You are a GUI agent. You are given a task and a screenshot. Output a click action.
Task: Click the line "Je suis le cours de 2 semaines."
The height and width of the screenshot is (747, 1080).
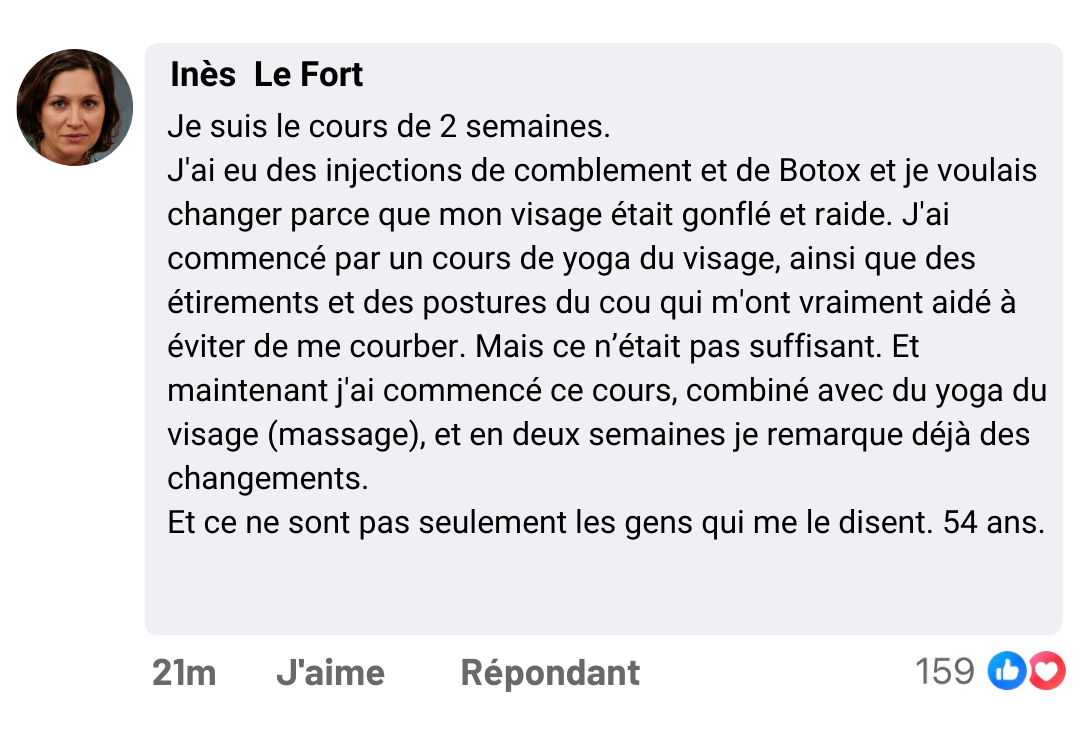[x=388, y=128]
